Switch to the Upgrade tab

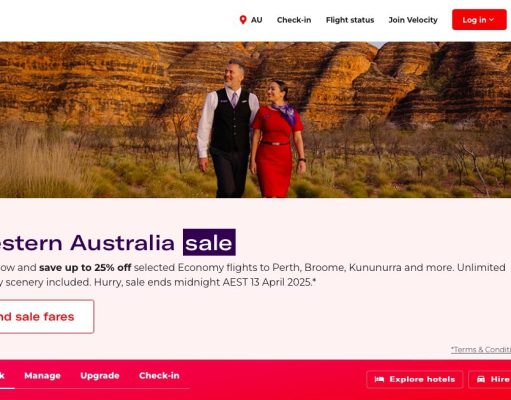pos(100,376)
